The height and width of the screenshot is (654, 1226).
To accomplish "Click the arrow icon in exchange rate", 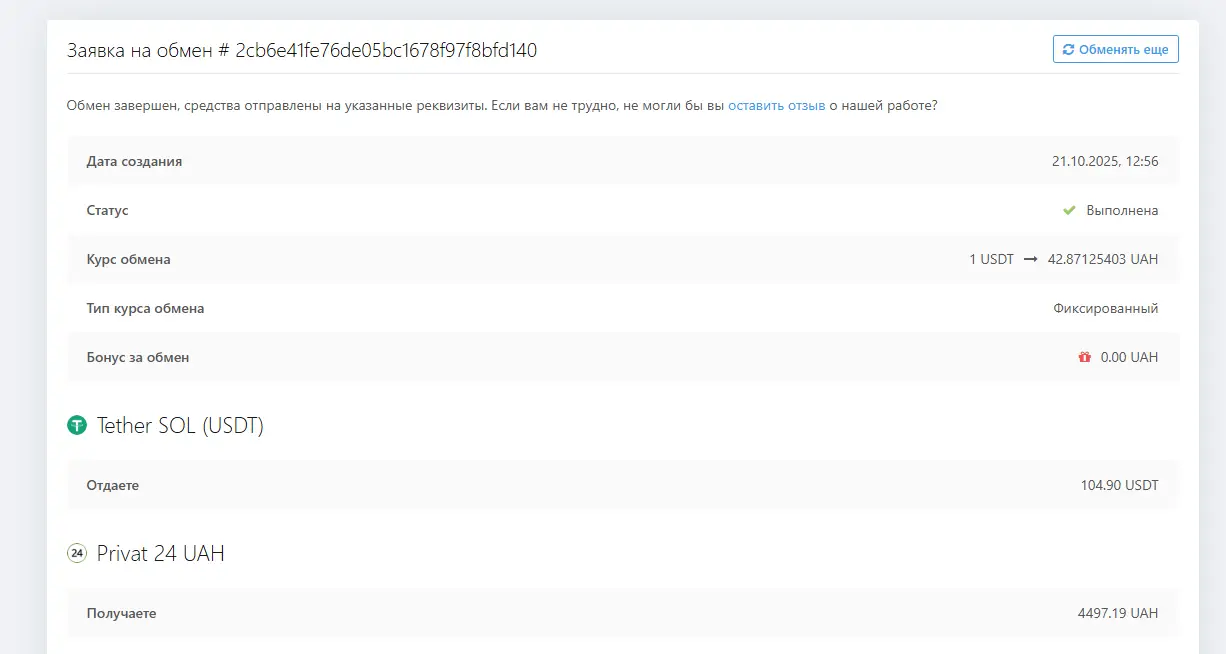I will (1030, 259).
